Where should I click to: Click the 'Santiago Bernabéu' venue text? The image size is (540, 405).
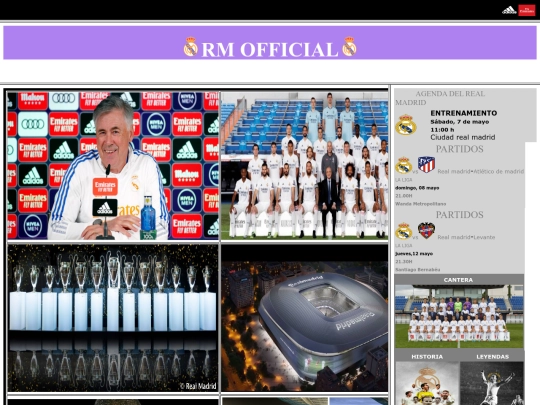(417, 269)
